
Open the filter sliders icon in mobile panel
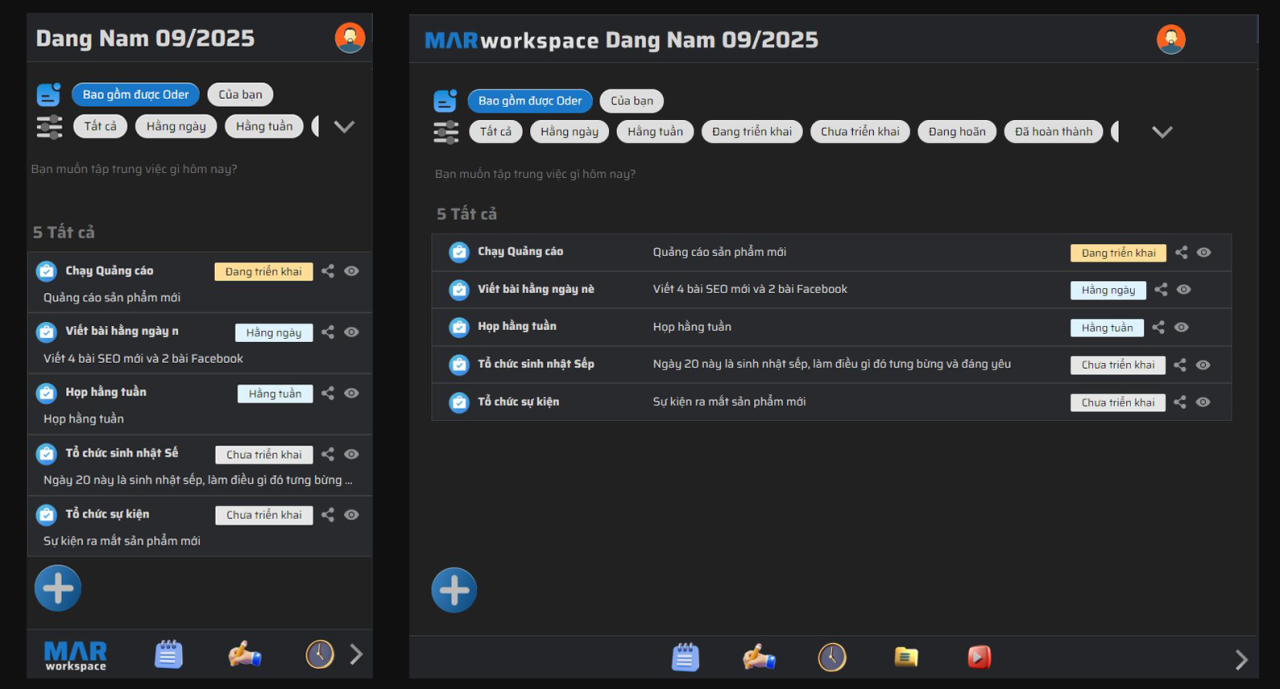click(49, 127)
